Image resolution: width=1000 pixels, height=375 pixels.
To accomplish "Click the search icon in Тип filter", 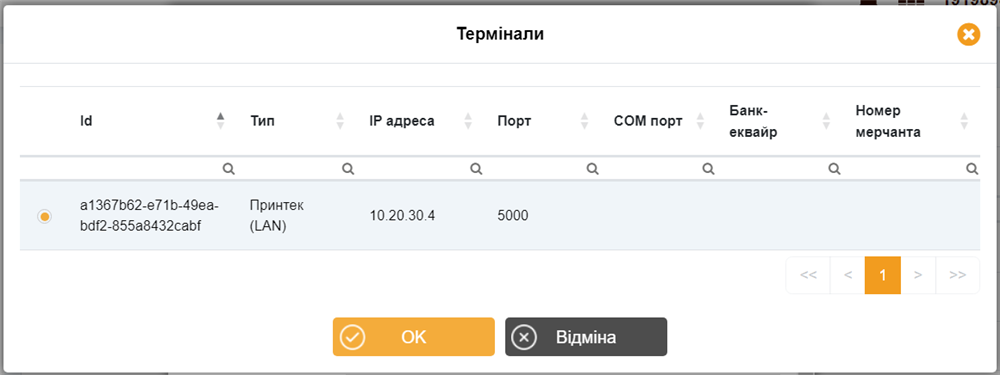I will click(x=348, y=169).
